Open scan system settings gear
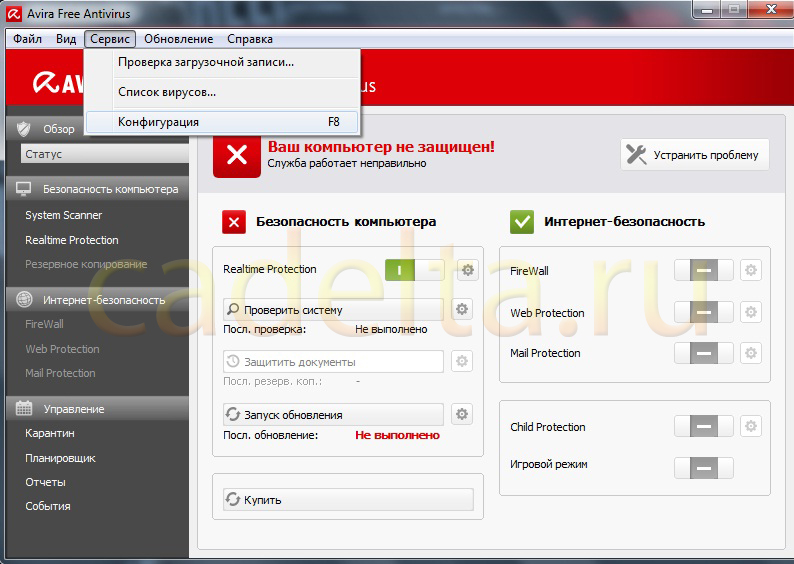 click(x=461, y=309)
